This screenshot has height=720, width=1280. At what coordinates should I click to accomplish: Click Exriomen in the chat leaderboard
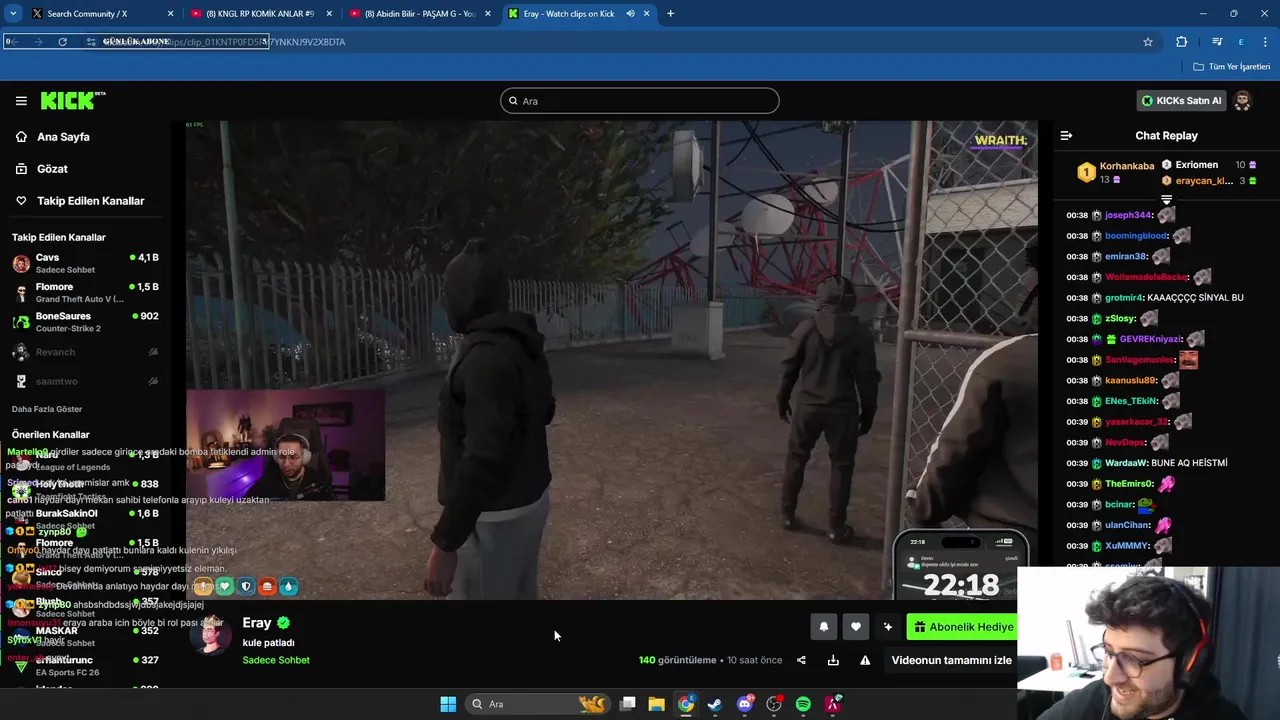(1197, 165)
